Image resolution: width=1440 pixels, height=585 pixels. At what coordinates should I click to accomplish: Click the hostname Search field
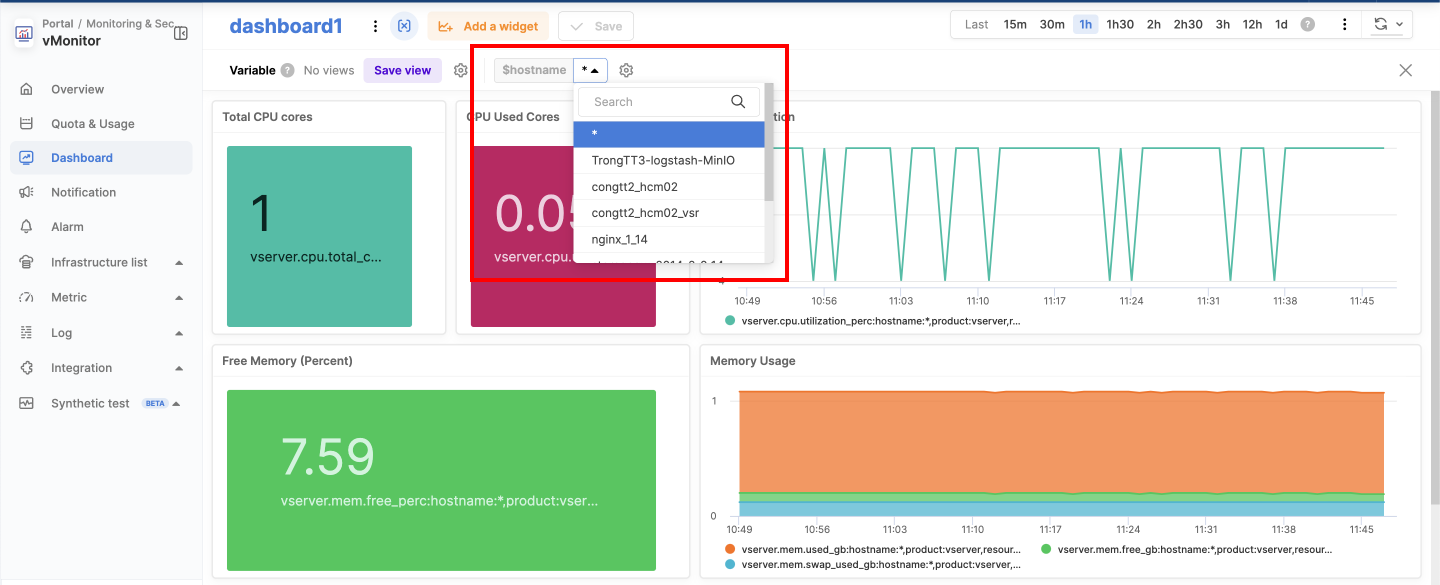655,102
